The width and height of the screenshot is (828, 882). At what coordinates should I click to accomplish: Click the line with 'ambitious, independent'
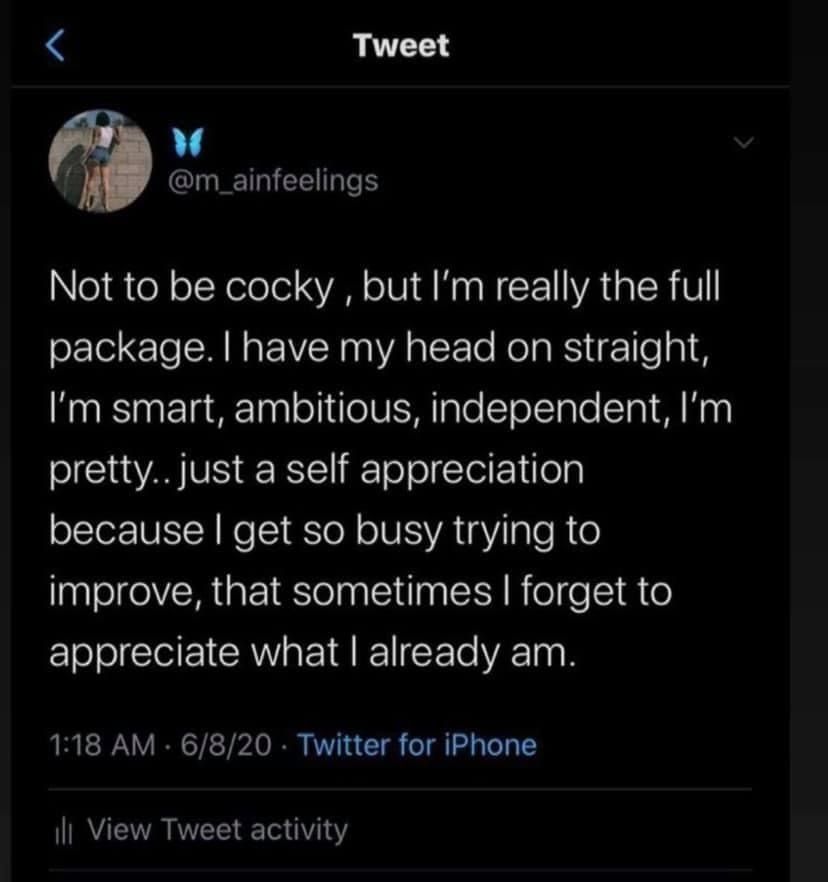point(392,409)
